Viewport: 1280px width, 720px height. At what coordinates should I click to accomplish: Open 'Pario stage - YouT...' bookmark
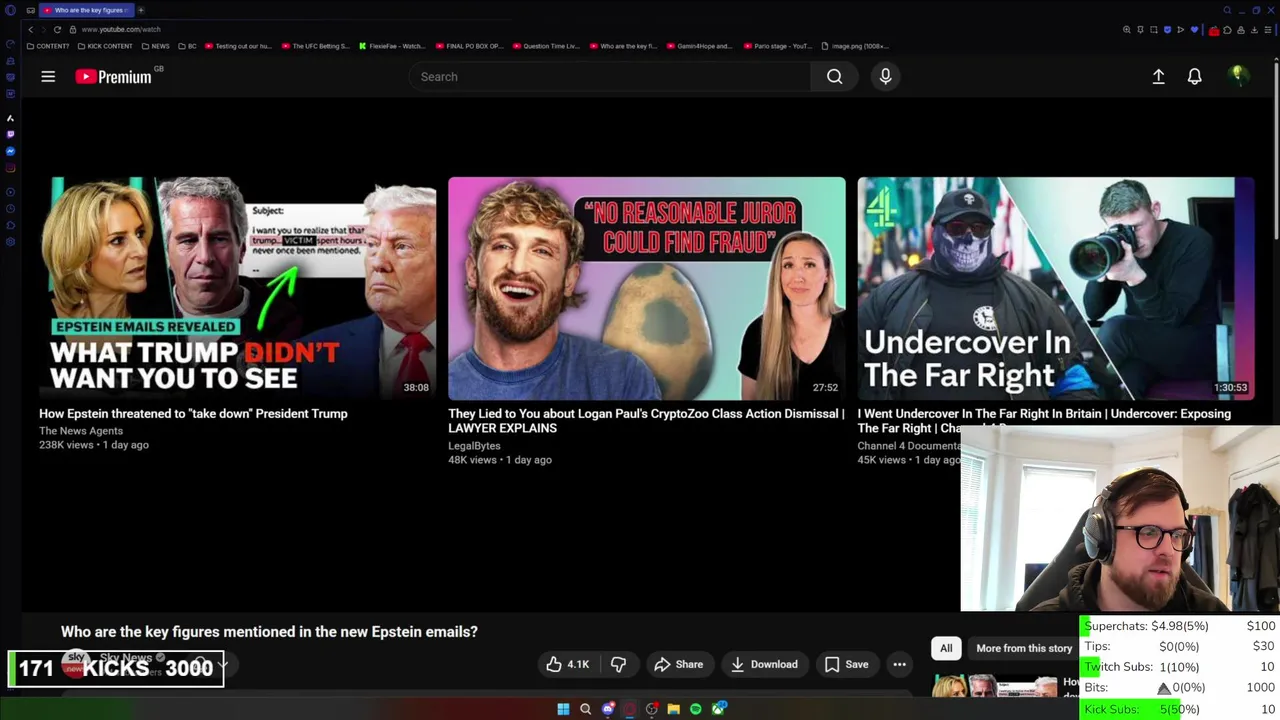click(777, 46)
